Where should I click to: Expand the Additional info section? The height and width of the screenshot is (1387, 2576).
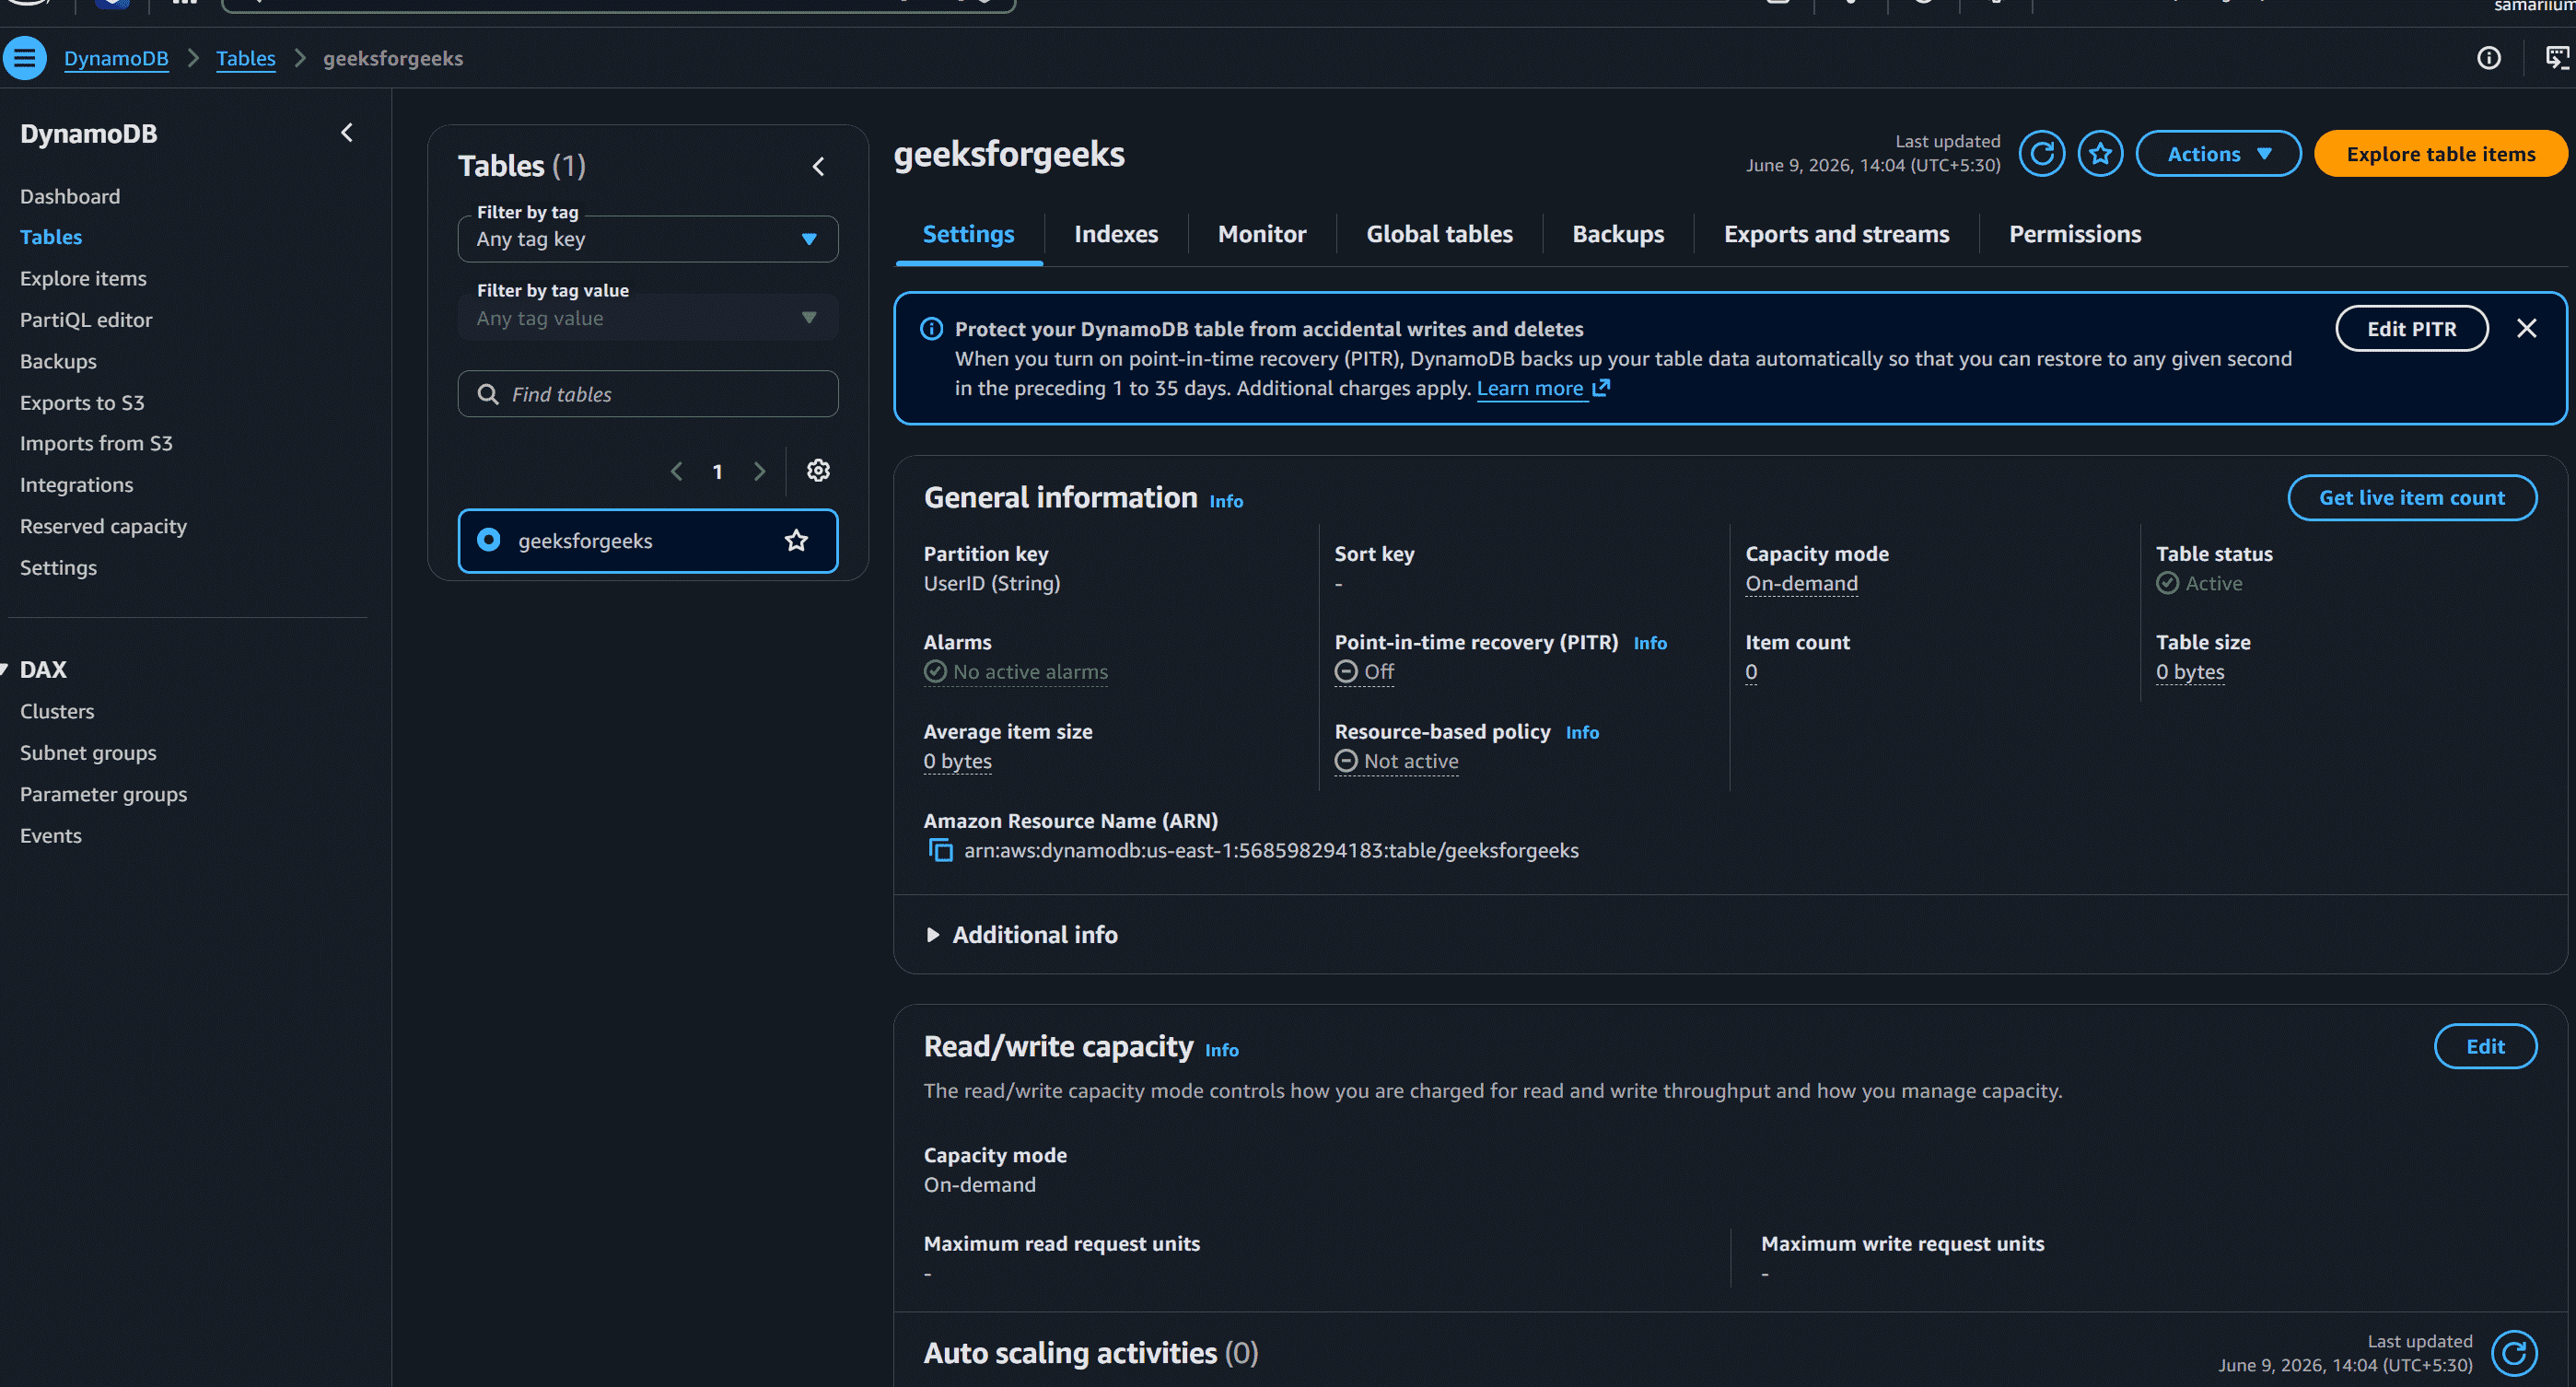tap(1021, 934)
